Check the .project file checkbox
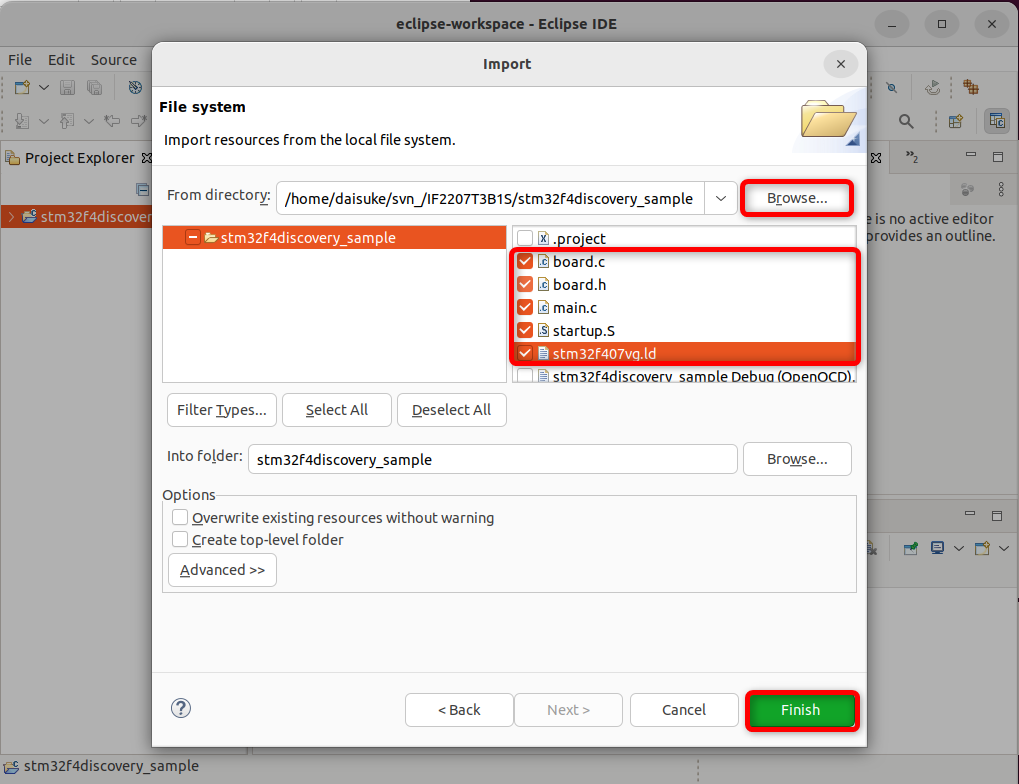The width and height of the screenshot is (1019, 784). tap(525, 239)
